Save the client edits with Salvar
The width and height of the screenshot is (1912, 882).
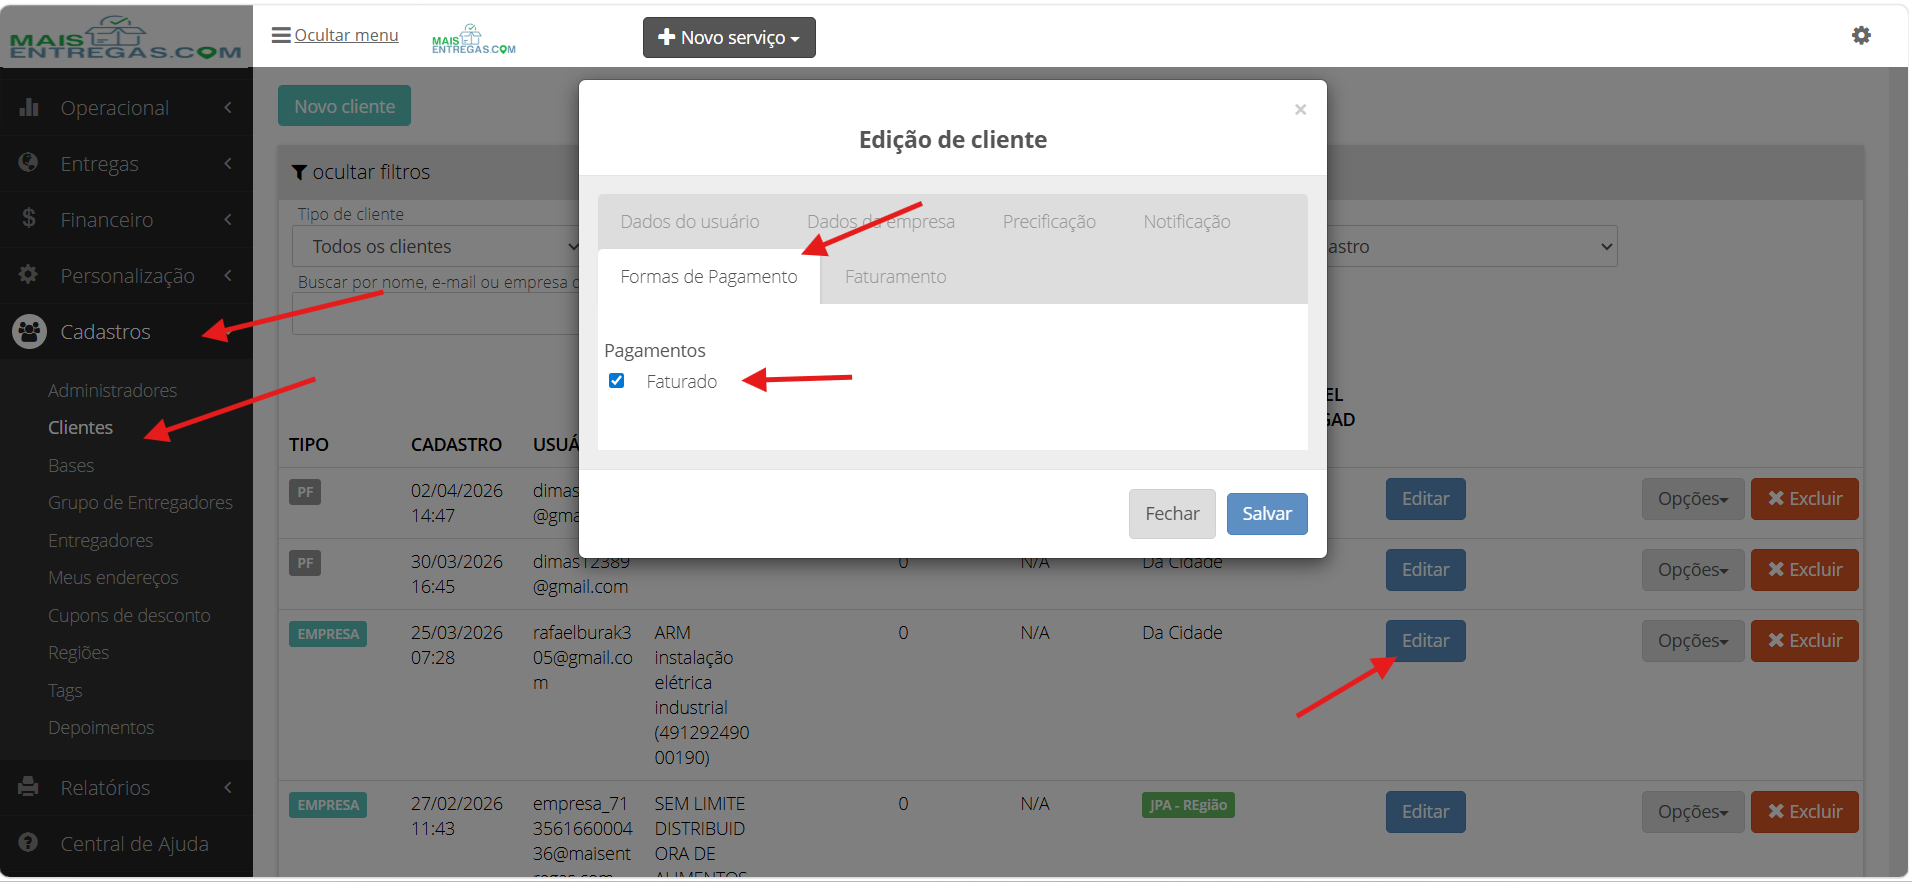click(1267, 514)
